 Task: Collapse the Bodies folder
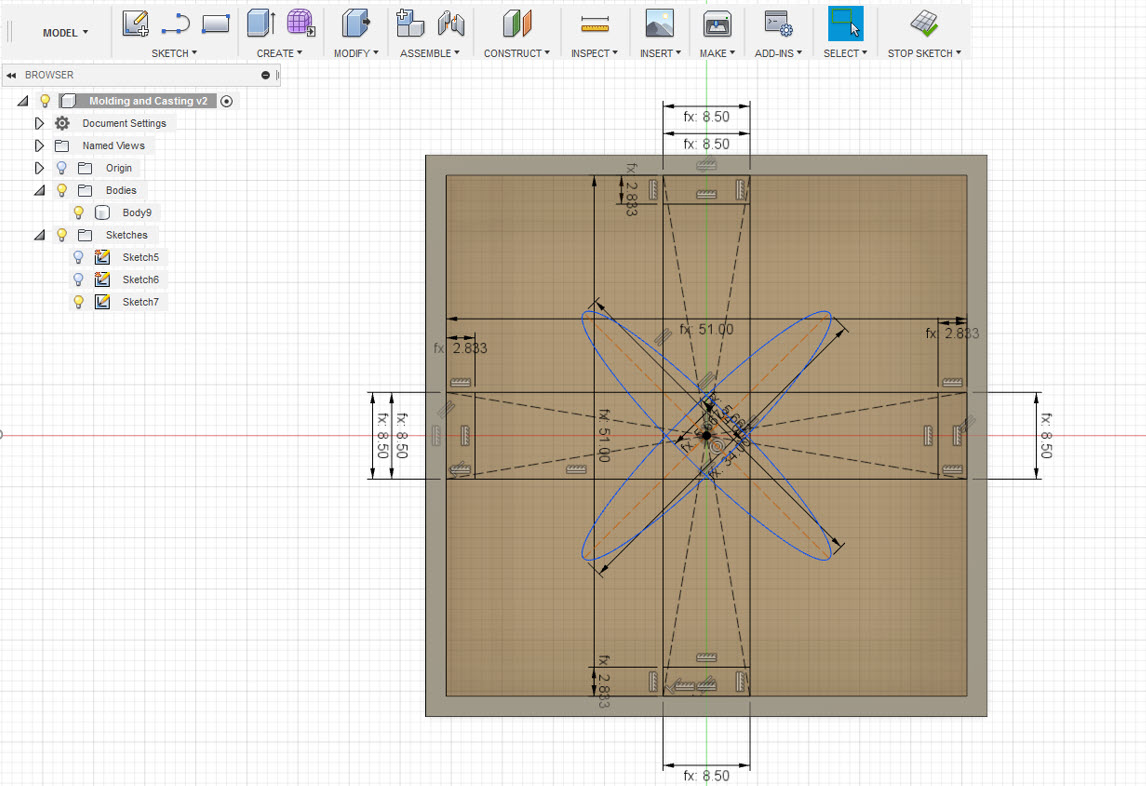click(x=39, y=190)
